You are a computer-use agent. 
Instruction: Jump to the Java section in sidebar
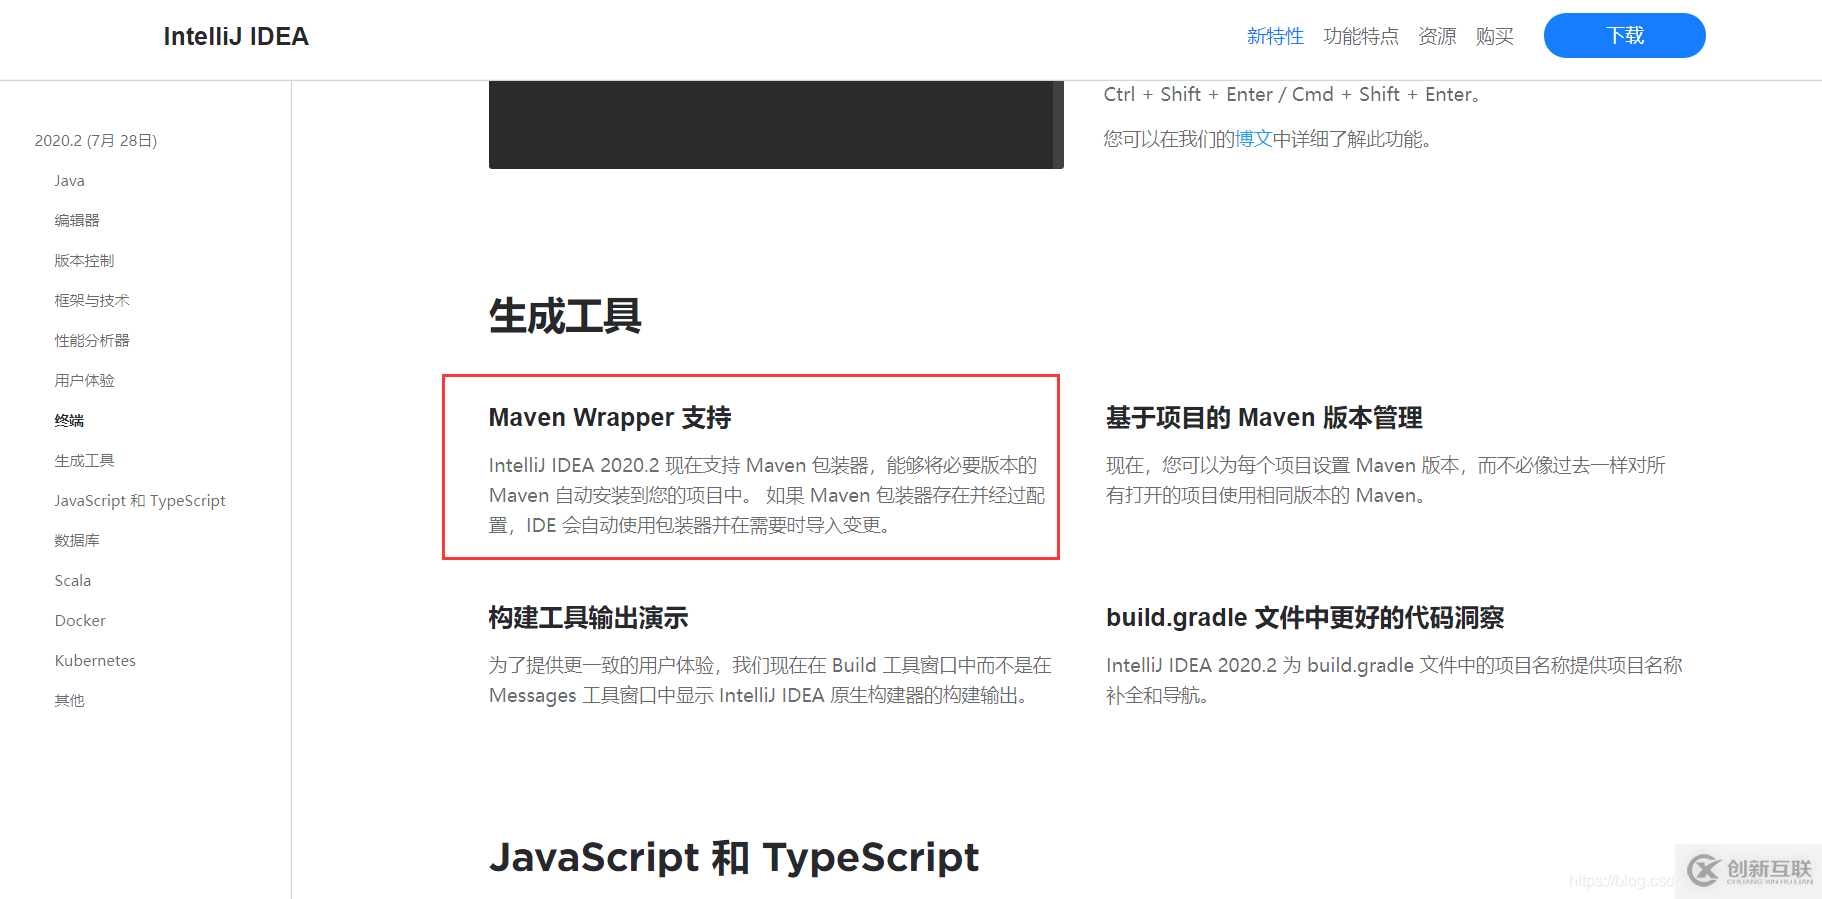(70, 181)
